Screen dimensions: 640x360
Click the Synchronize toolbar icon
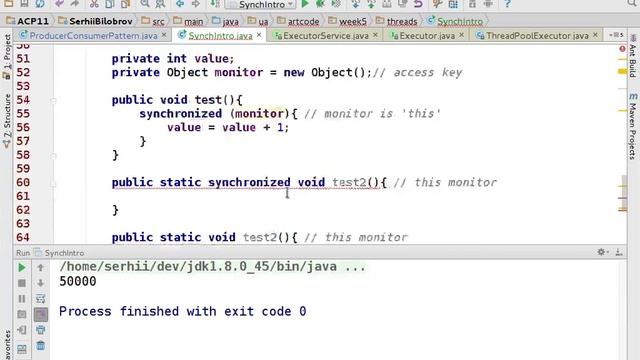click(40, 4)
